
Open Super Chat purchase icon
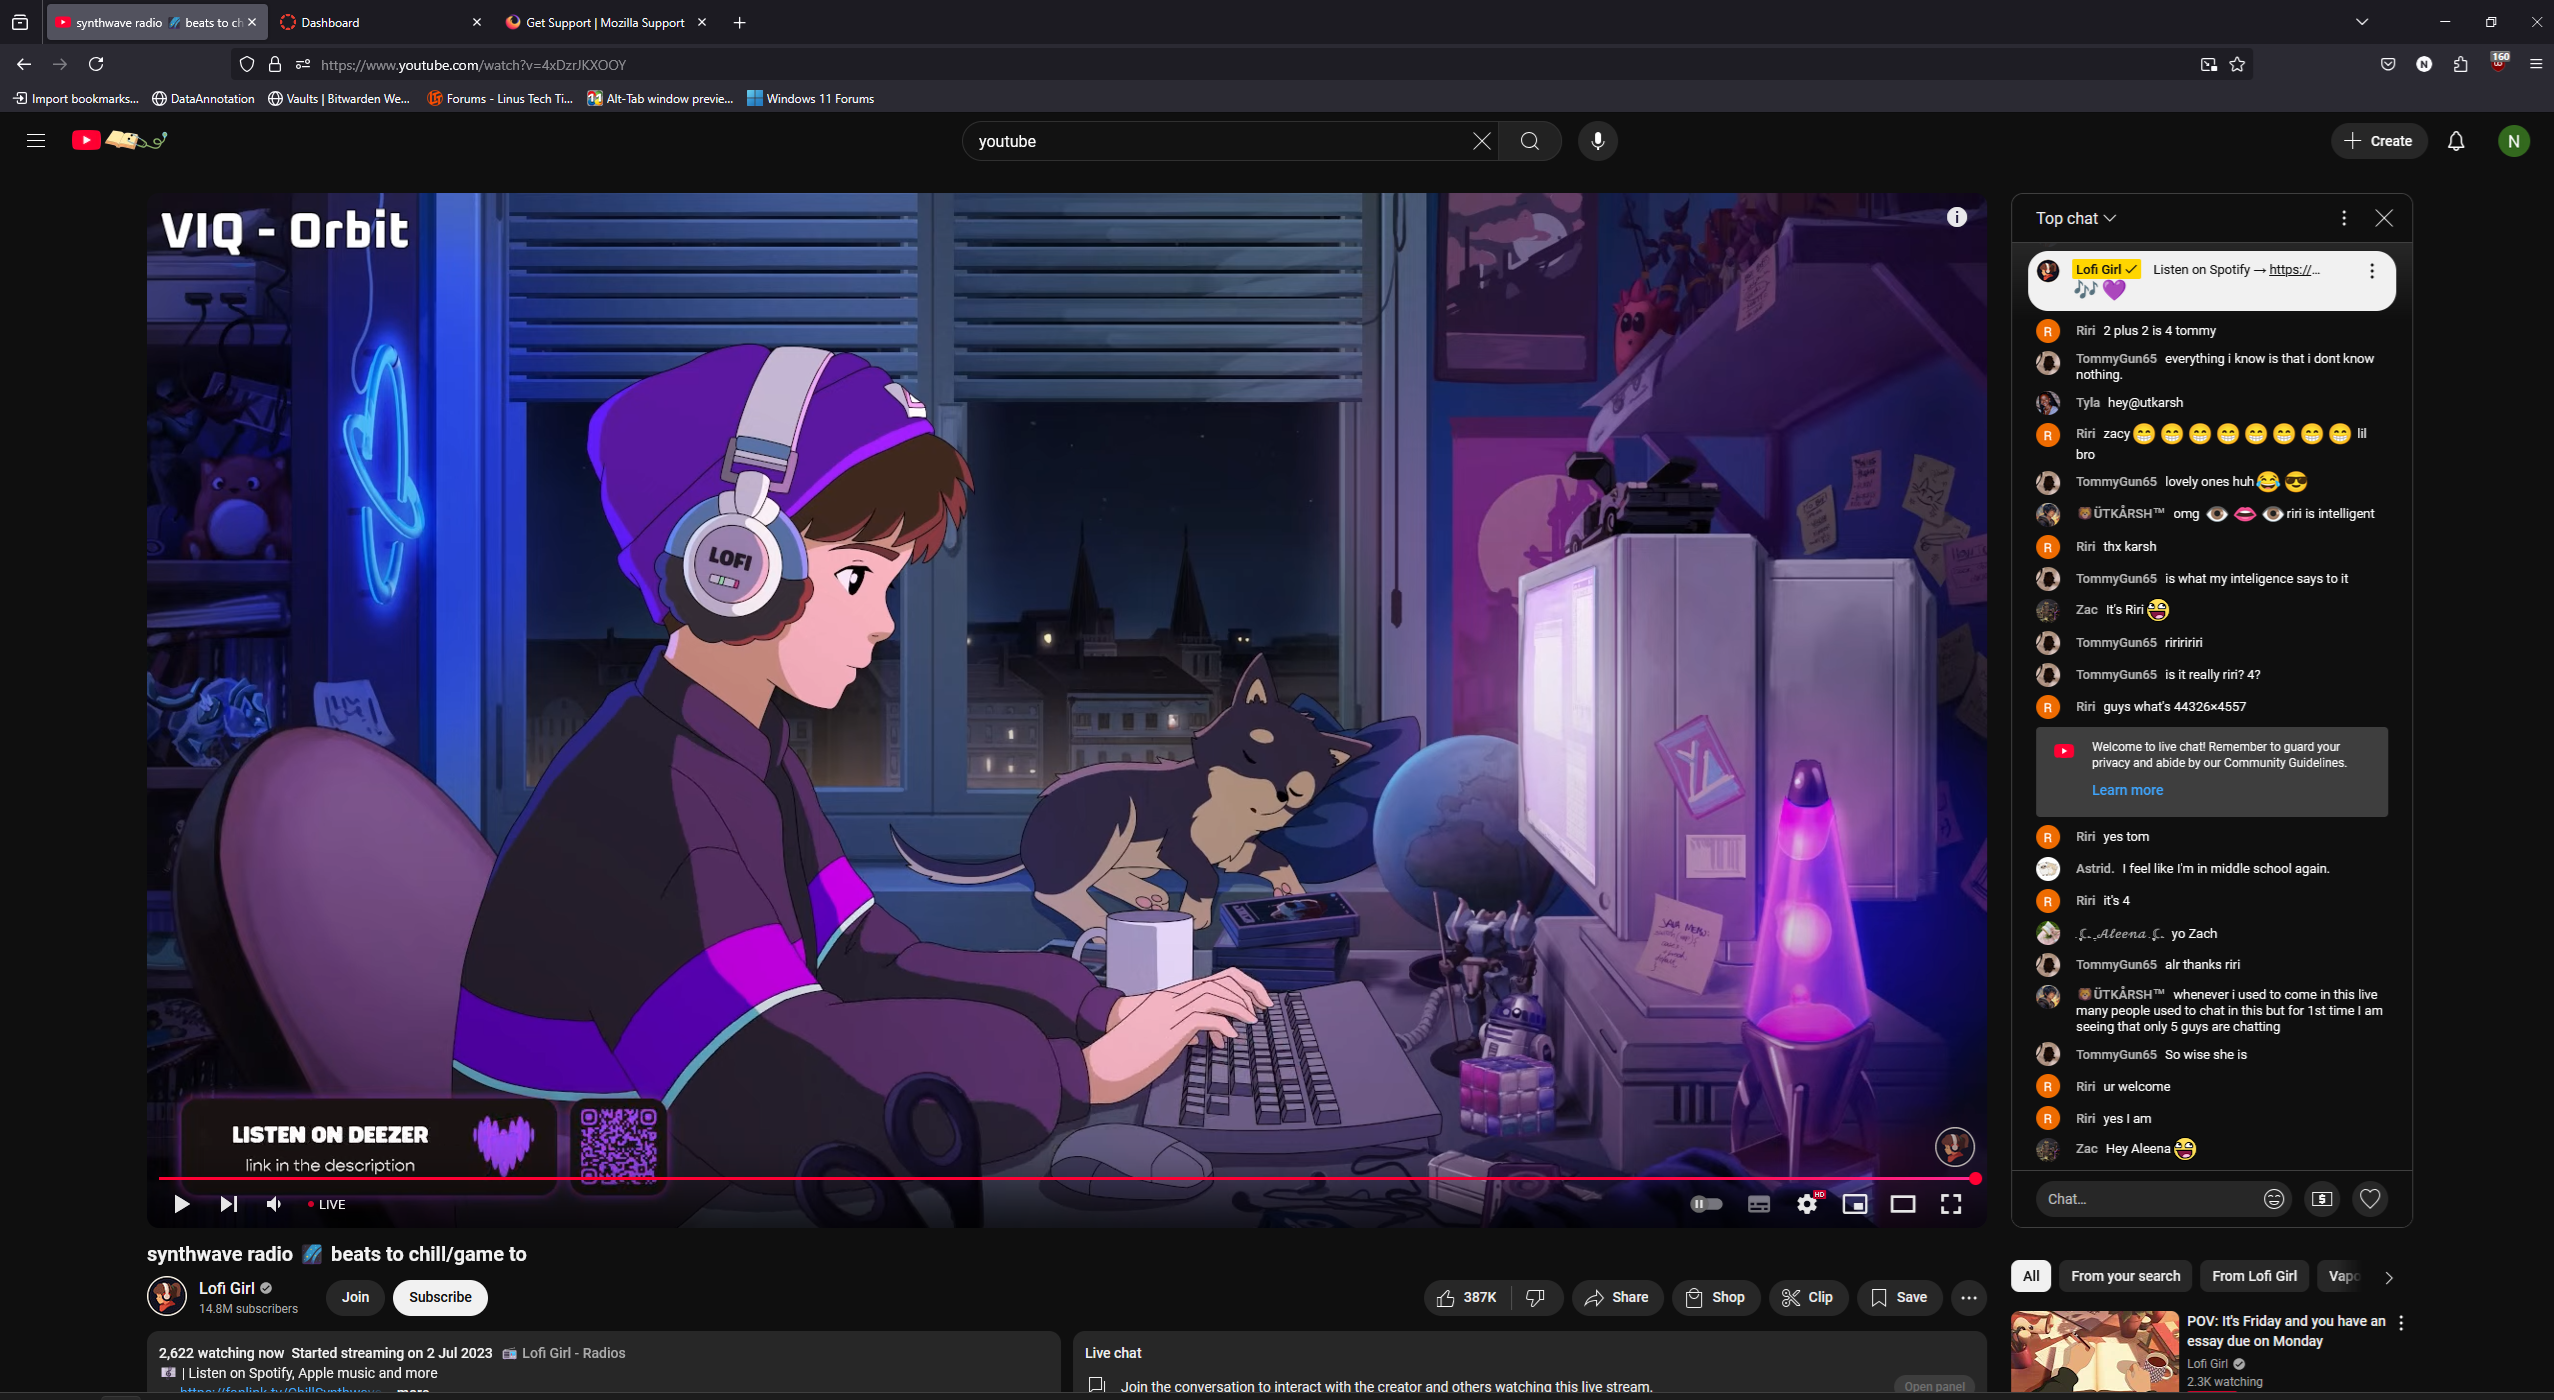[2321, 1199]
